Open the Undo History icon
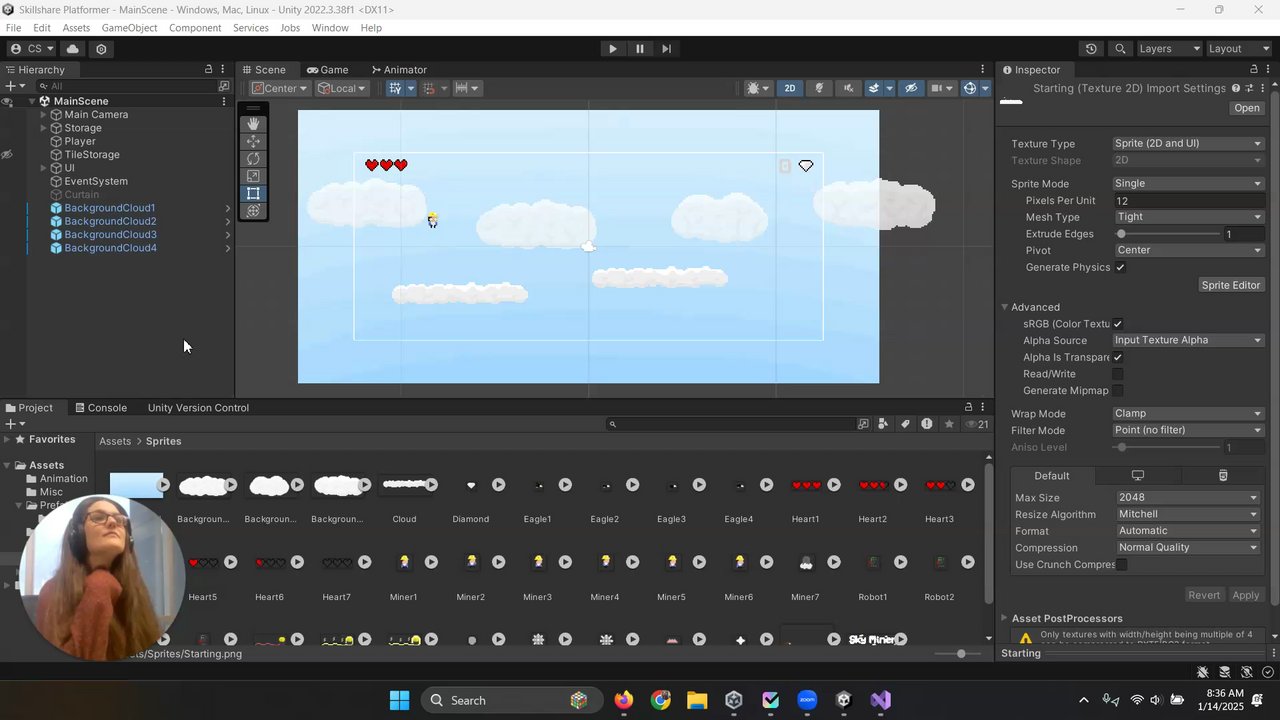This screenshot has height=720, width=1280. point(1091,49)
